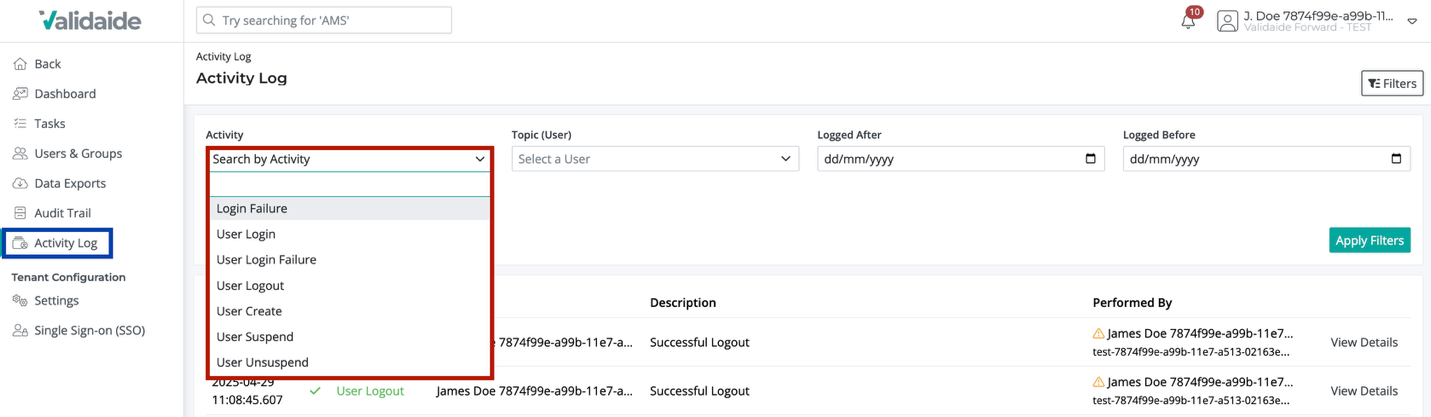Go to Dashboard in sidebar

(65, 94)
